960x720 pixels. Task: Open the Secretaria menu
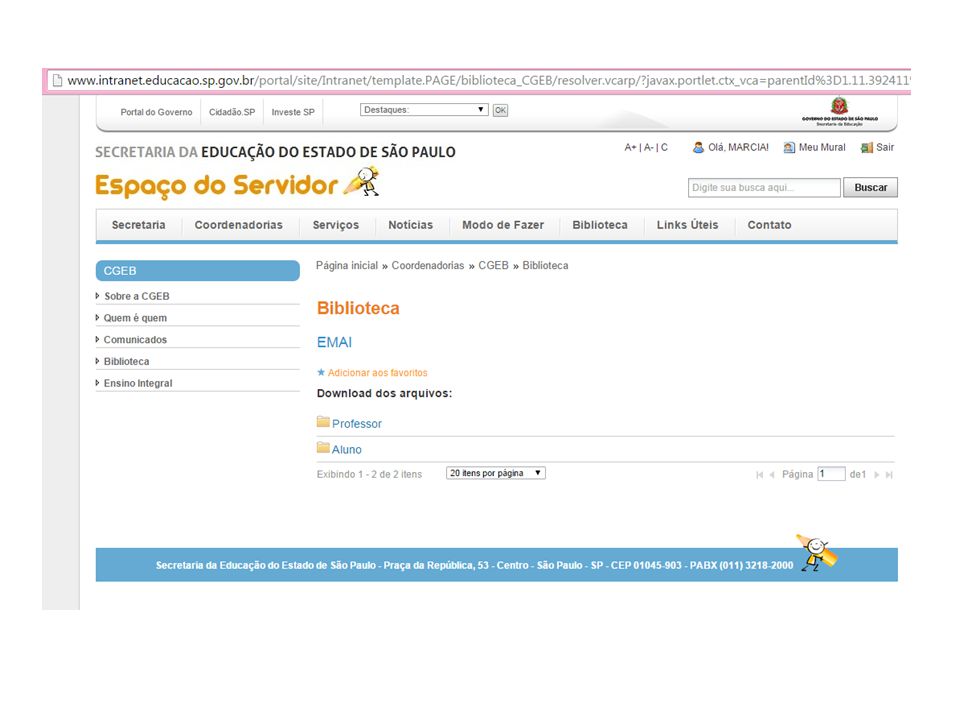[138, 225]
